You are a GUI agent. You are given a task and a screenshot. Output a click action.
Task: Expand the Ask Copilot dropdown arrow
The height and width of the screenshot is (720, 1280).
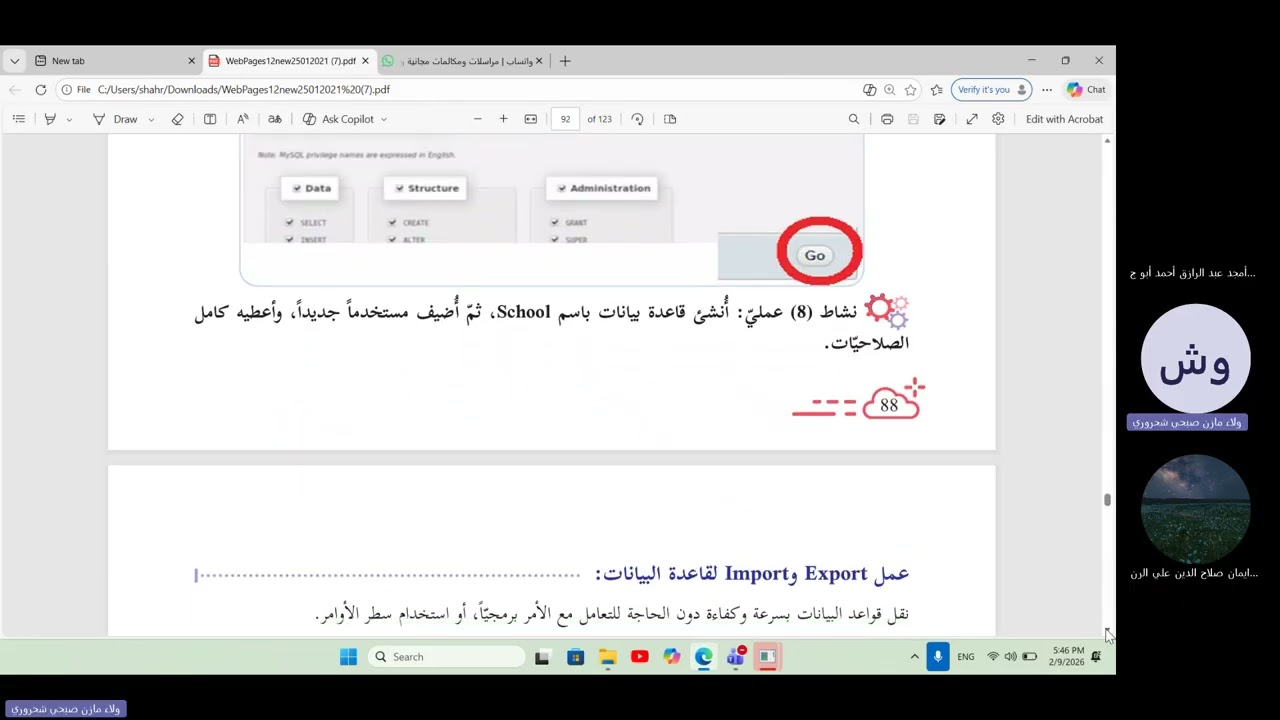click(x=384, y=119)
